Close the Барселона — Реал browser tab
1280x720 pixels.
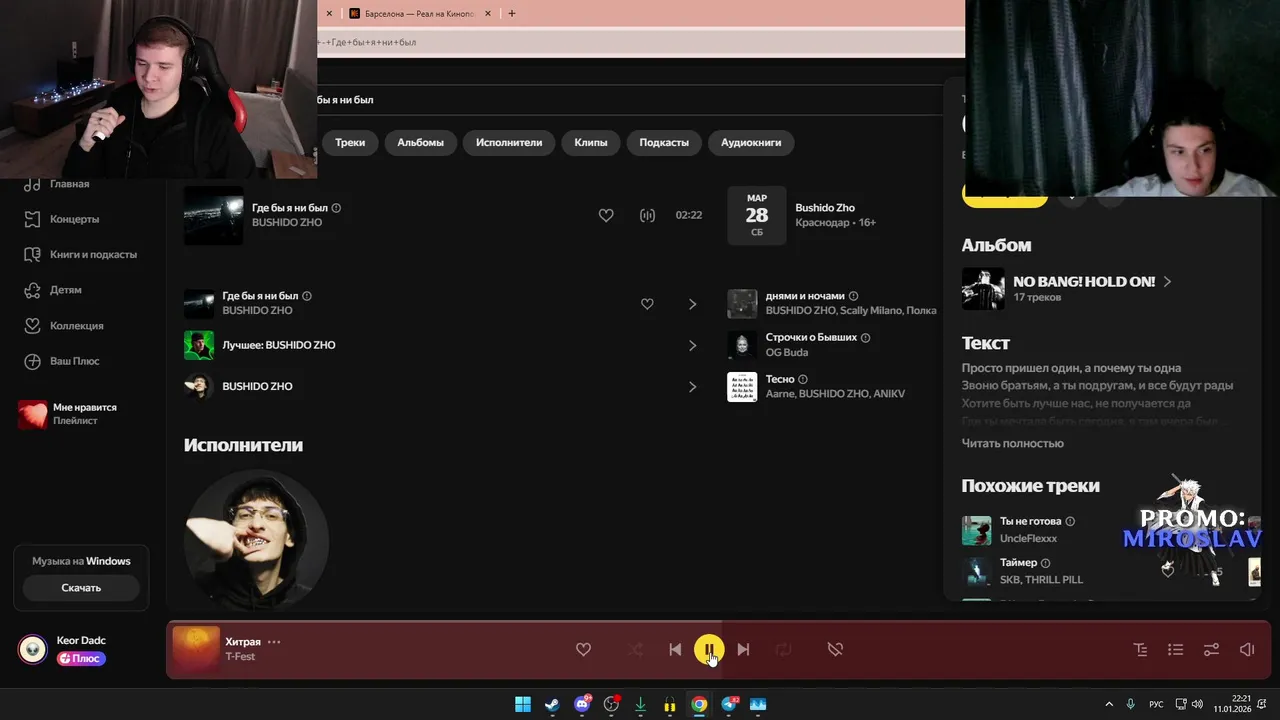tap(488, 13)
